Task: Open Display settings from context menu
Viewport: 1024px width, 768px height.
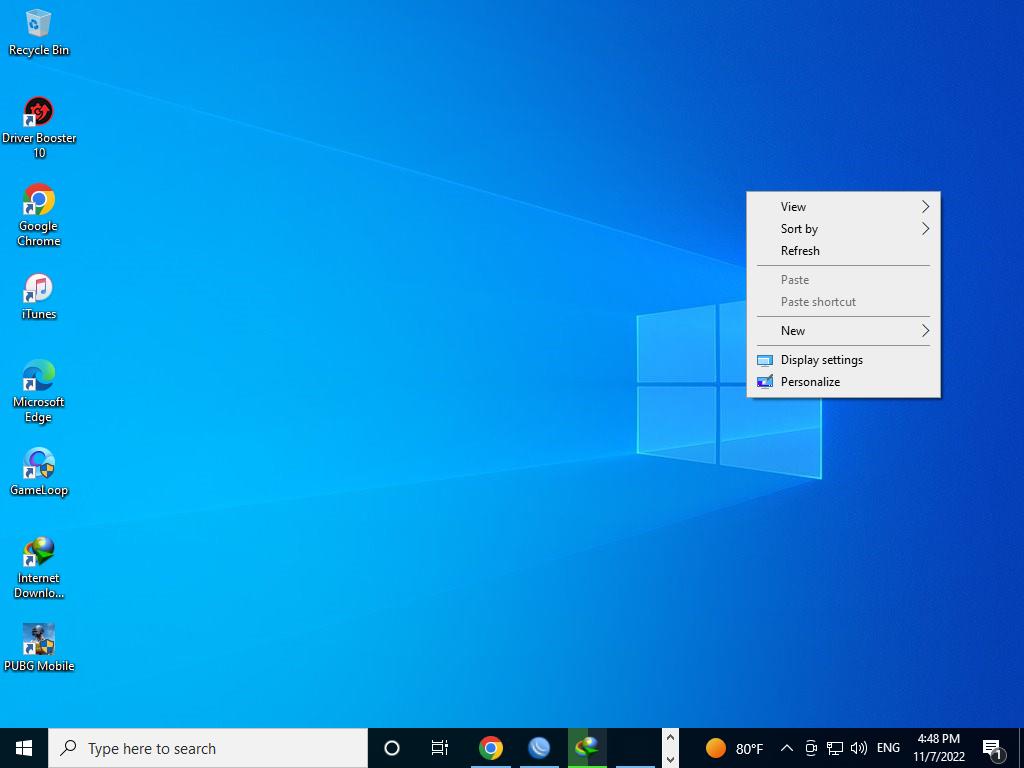Action: pos(821,360)
